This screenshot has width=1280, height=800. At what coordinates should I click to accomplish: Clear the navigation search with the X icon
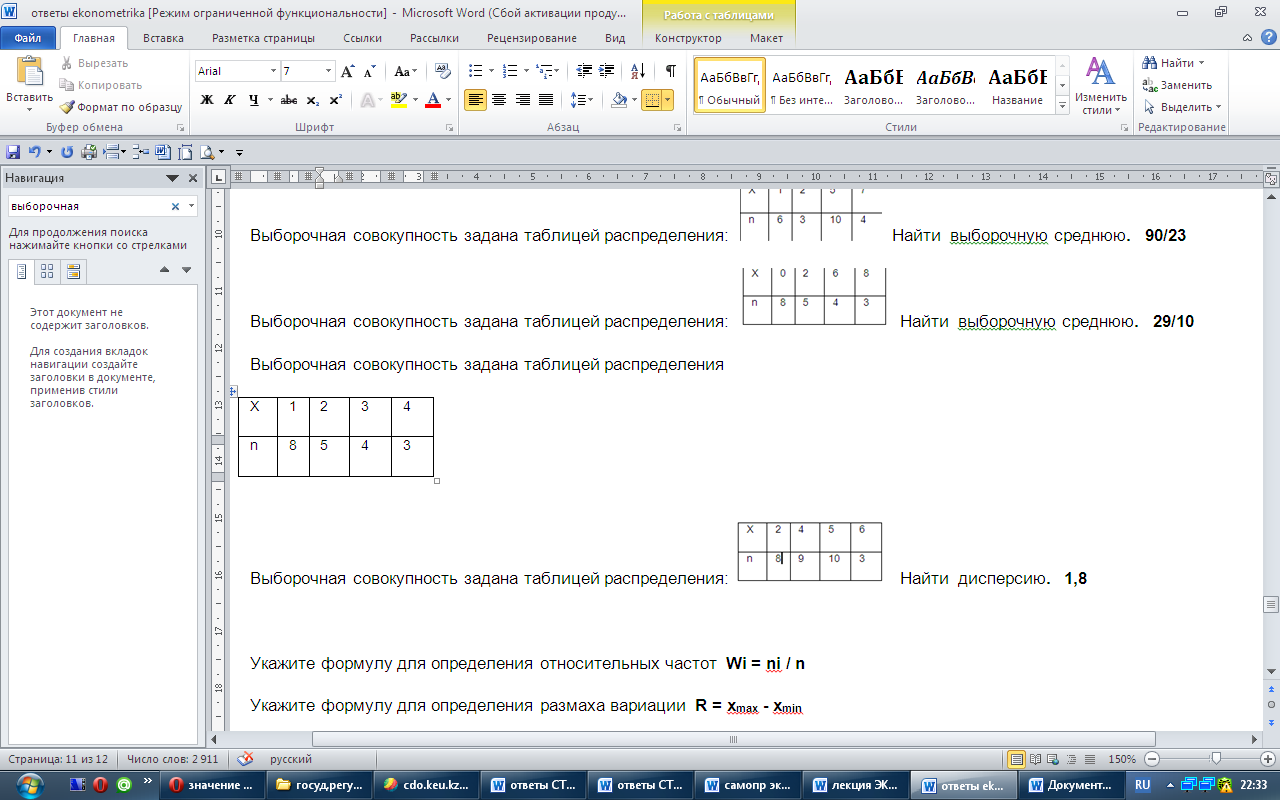click(175, 206)
